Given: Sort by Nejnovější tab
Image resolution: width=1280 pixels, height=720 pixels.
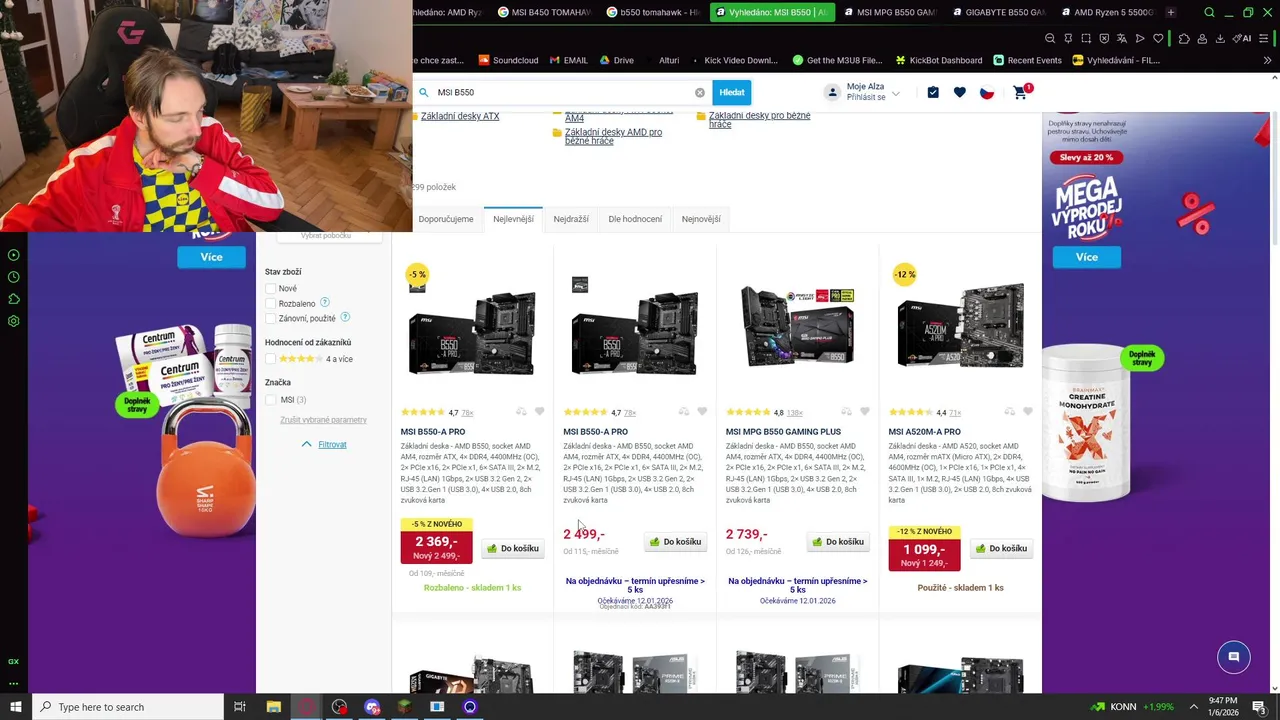Looking at the screenshot, I should (x=701, y=219).
